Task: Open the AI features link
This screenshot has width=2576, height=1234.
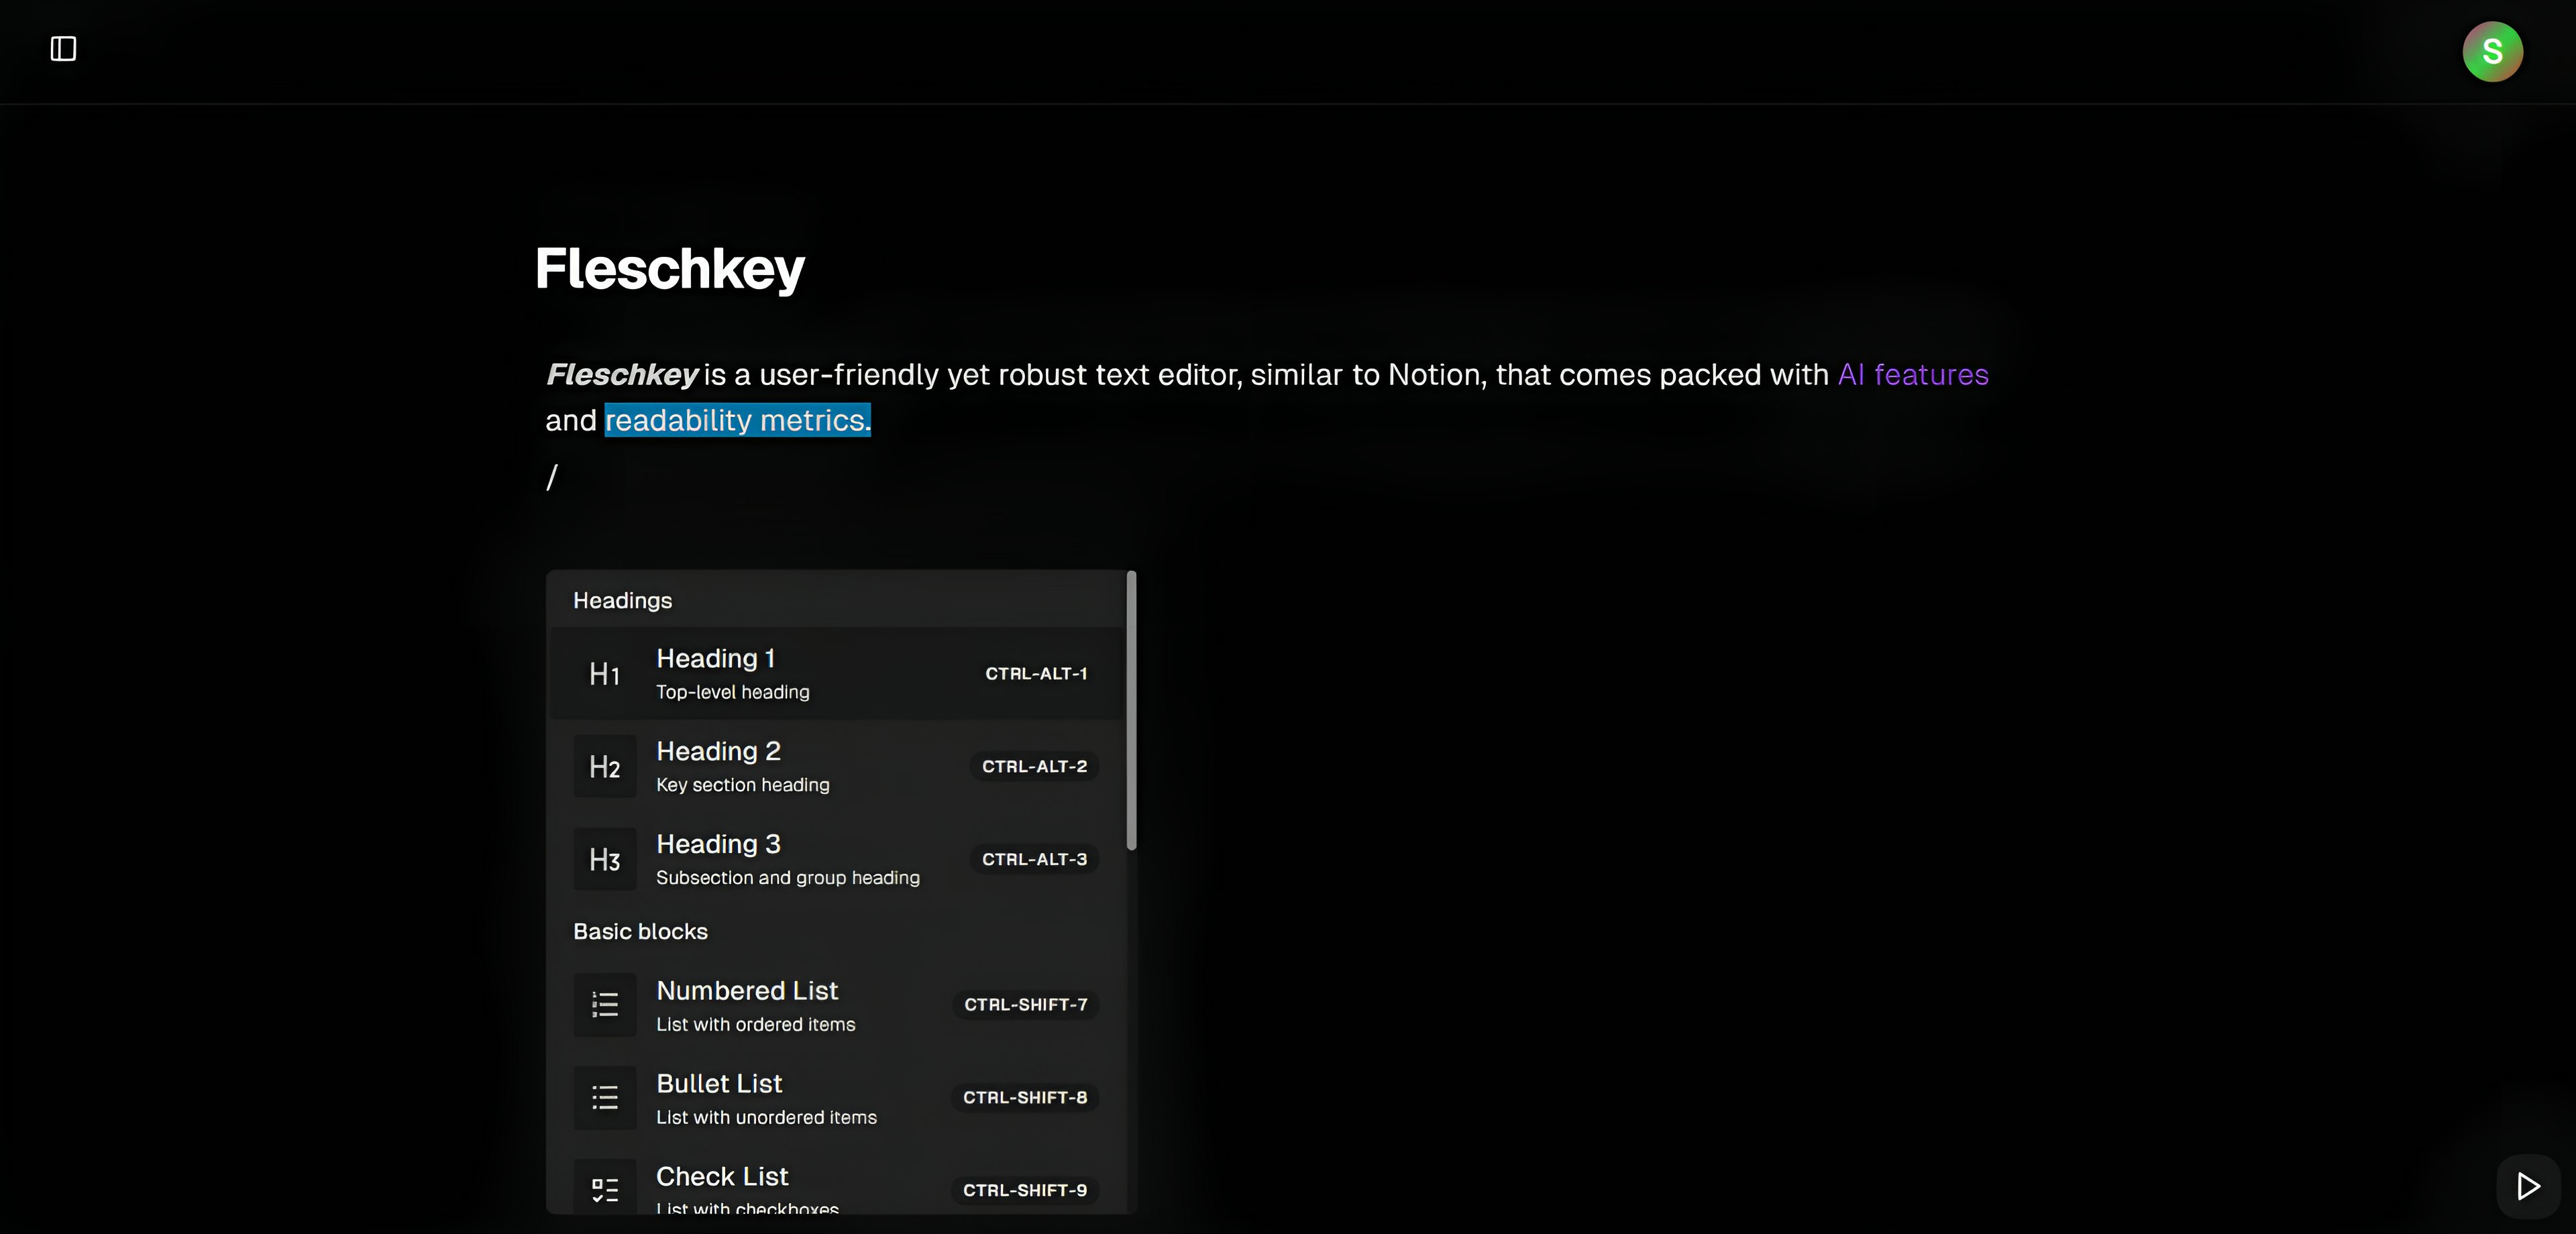Action: [1913, 375]
